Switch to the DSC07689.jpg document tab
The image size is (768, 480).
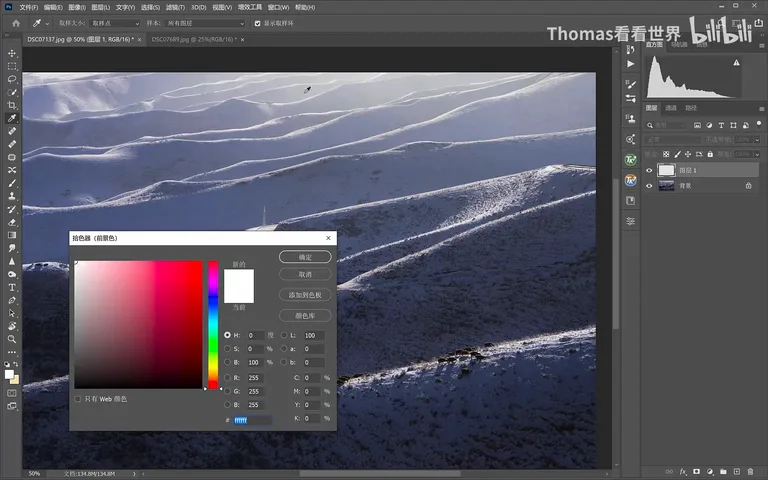click(194, 39)
